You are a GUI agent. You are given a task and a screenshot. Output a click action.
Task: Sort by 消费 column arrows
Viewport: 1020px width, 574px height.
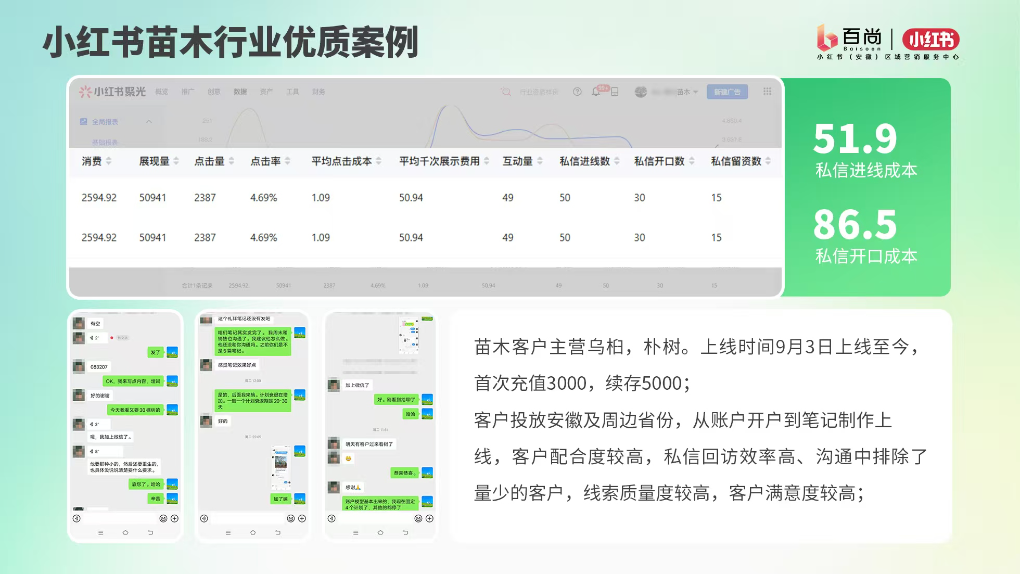pyautogui.click(x=109, y=161)
